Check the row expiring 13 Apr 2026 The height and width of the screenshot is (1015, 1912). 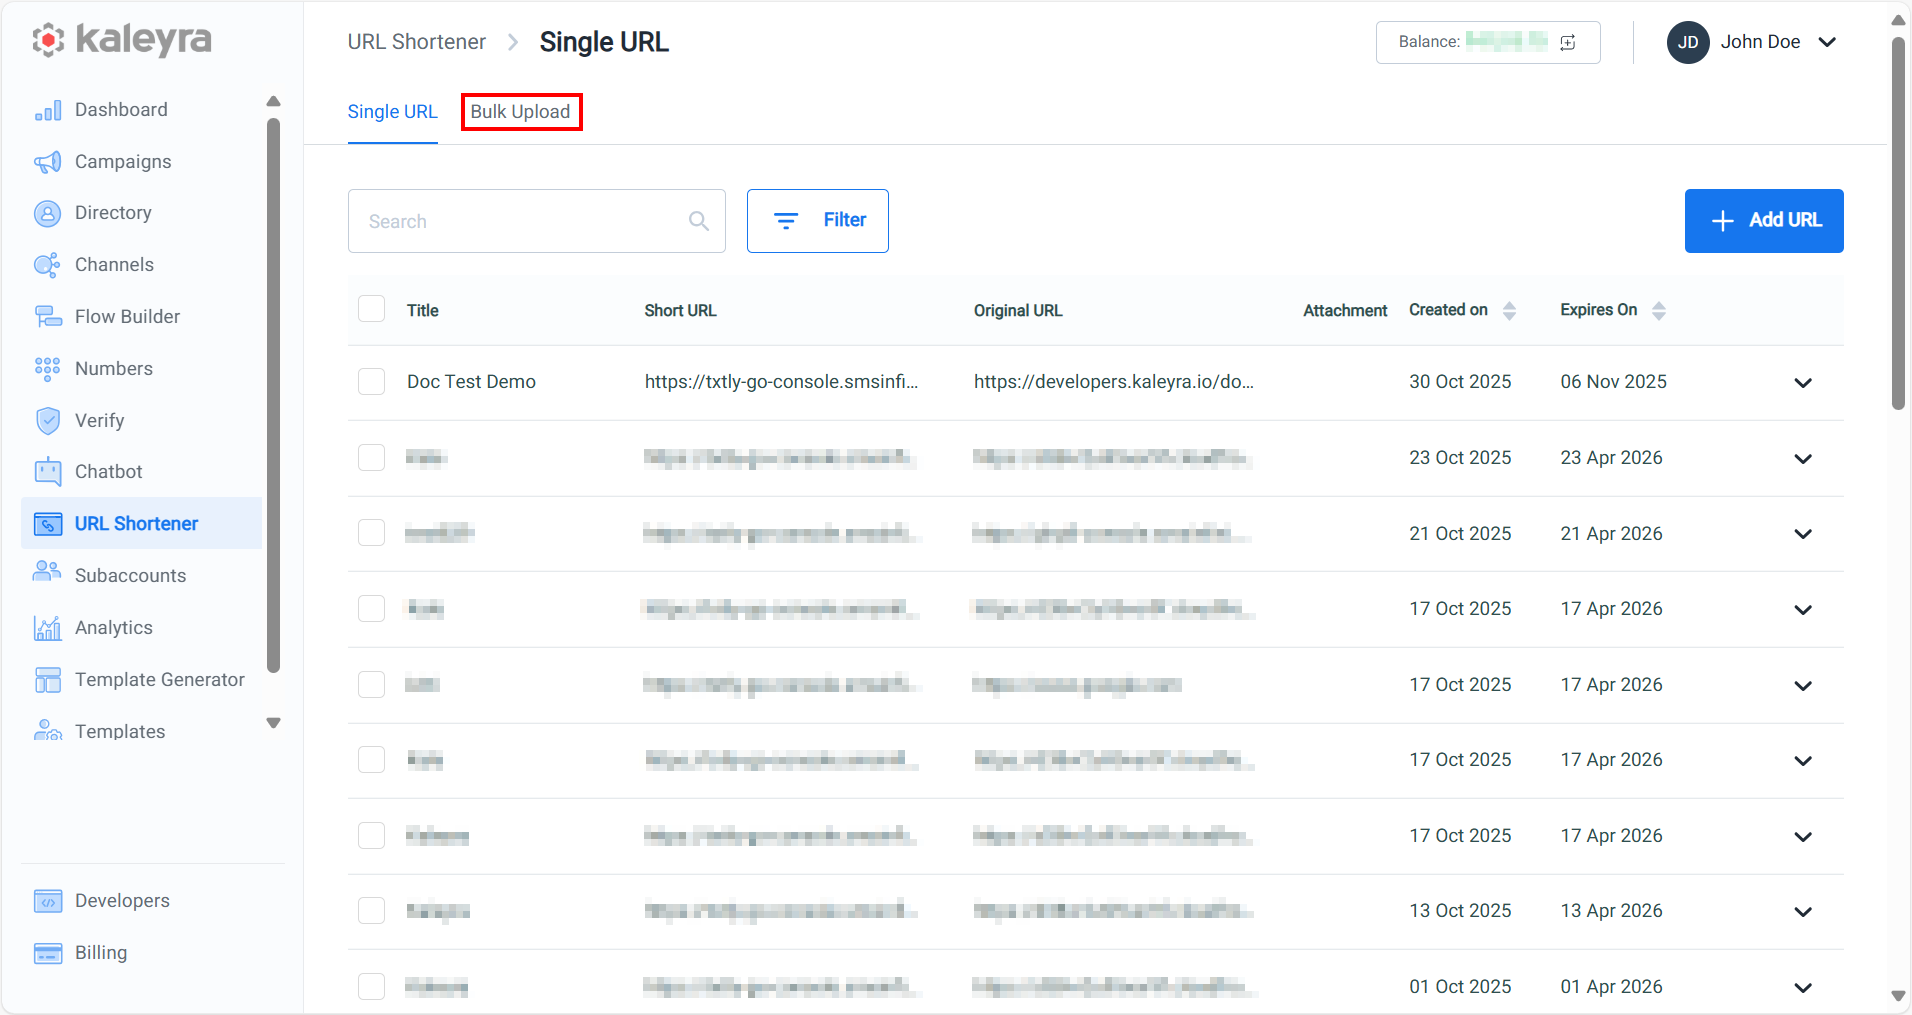coord(372,911)
